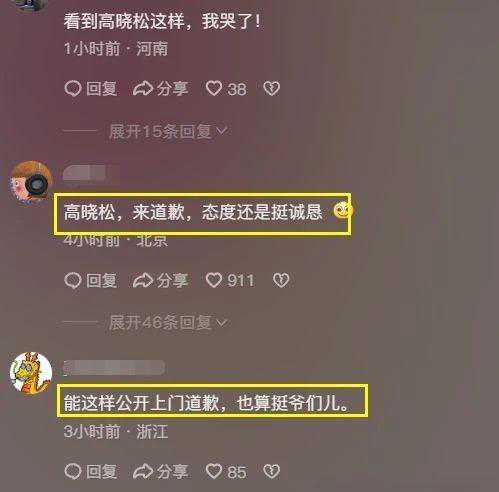Select the comment text 高晓松，来道歉
Viewport: 499px width, 492px height.
(124, 212)
